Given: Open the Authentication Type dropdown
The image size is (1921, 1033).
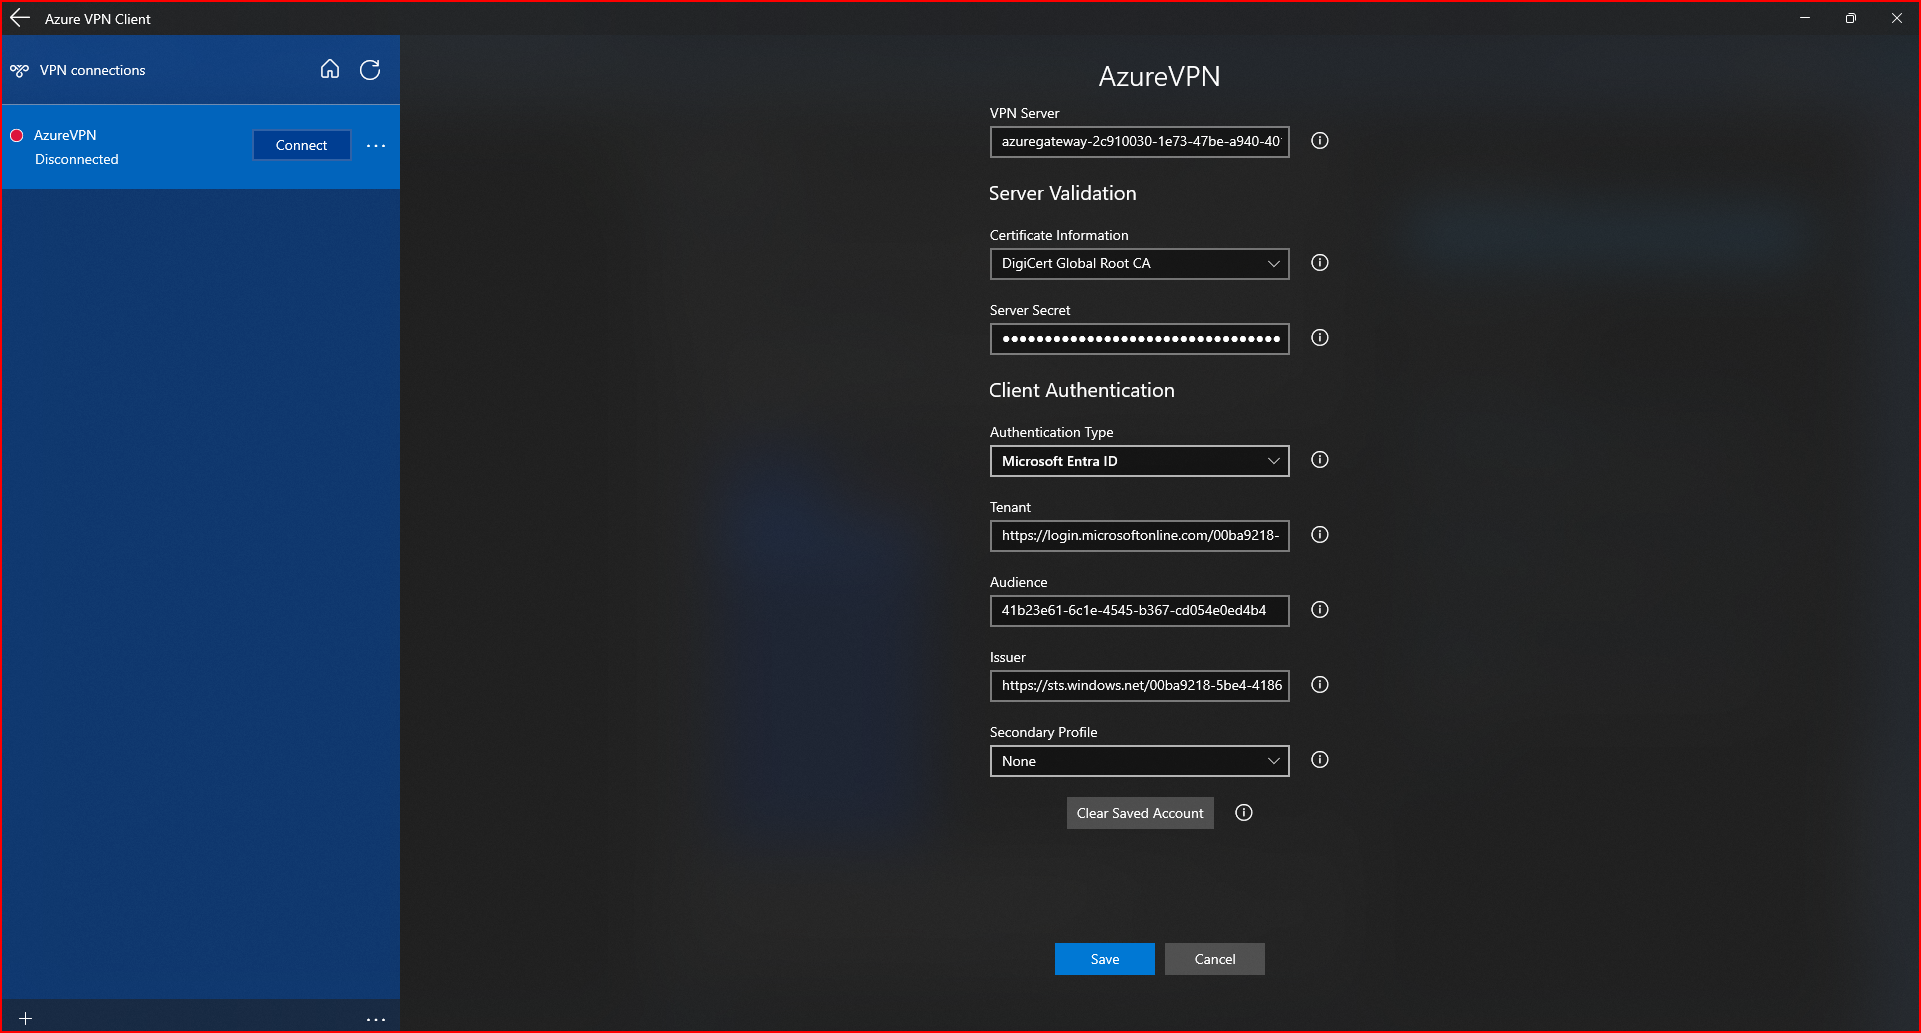Looking at the screenshot, I should tap(1139, 461).
